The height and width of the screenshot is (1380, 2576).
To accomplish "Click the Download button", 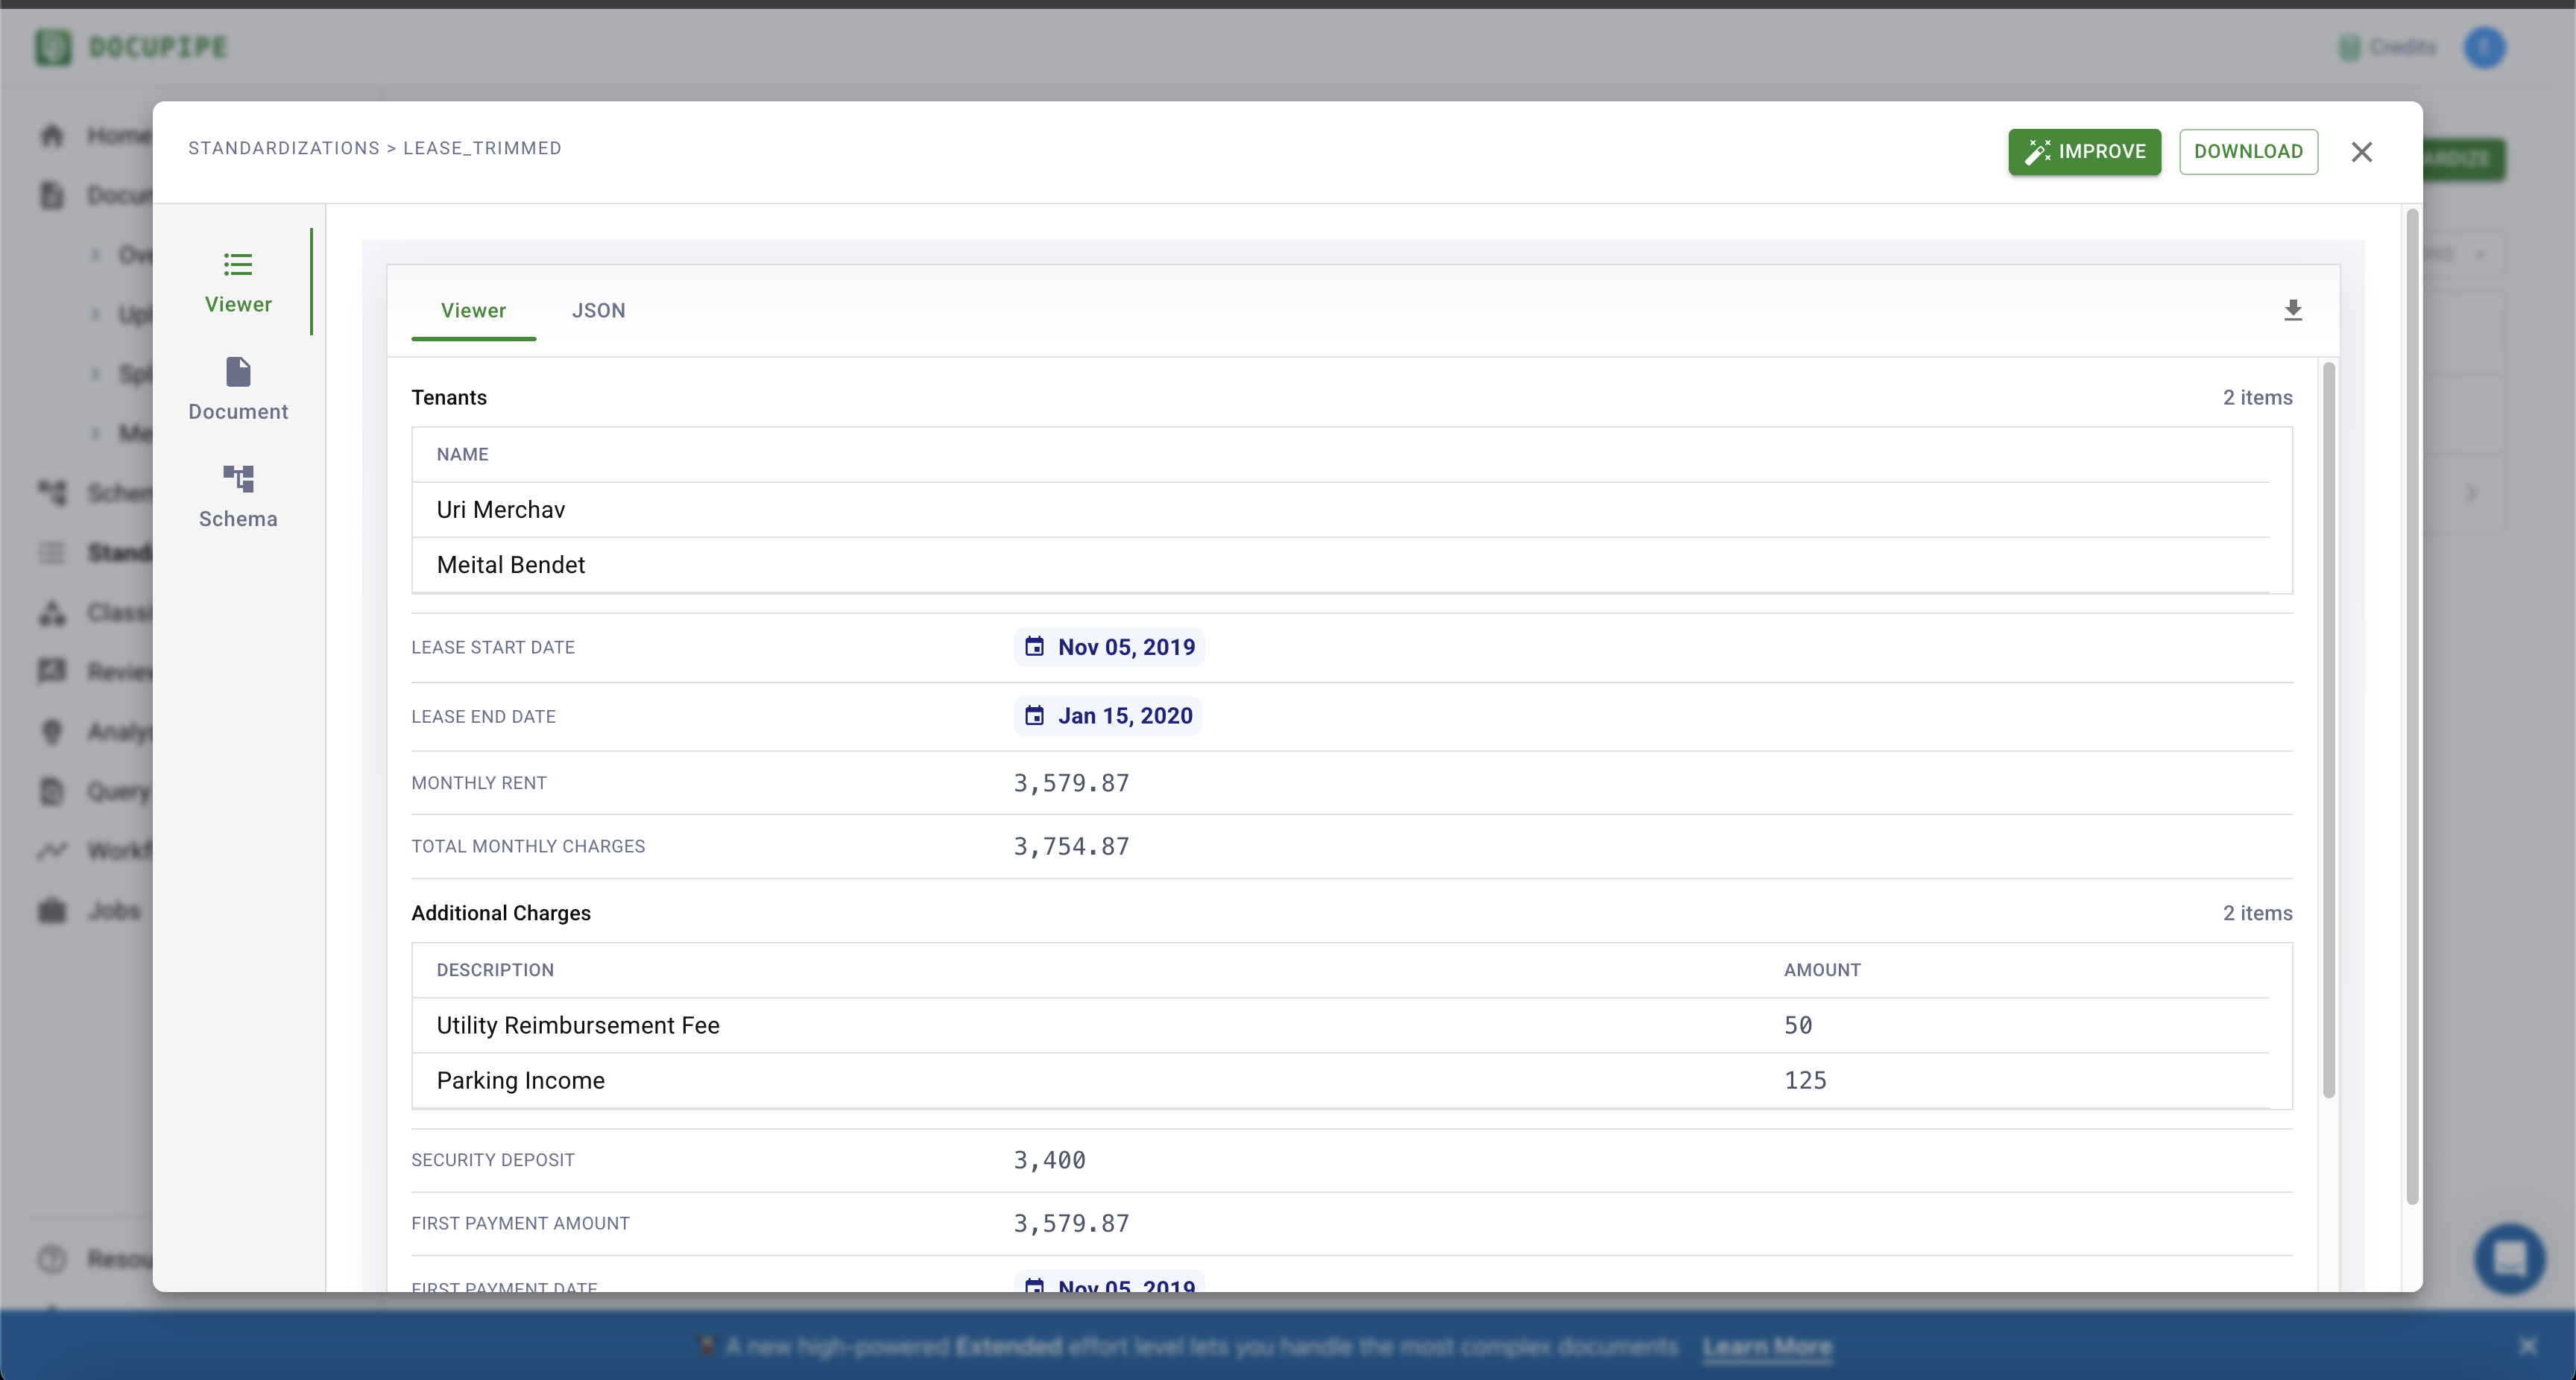I will 2248,152.
